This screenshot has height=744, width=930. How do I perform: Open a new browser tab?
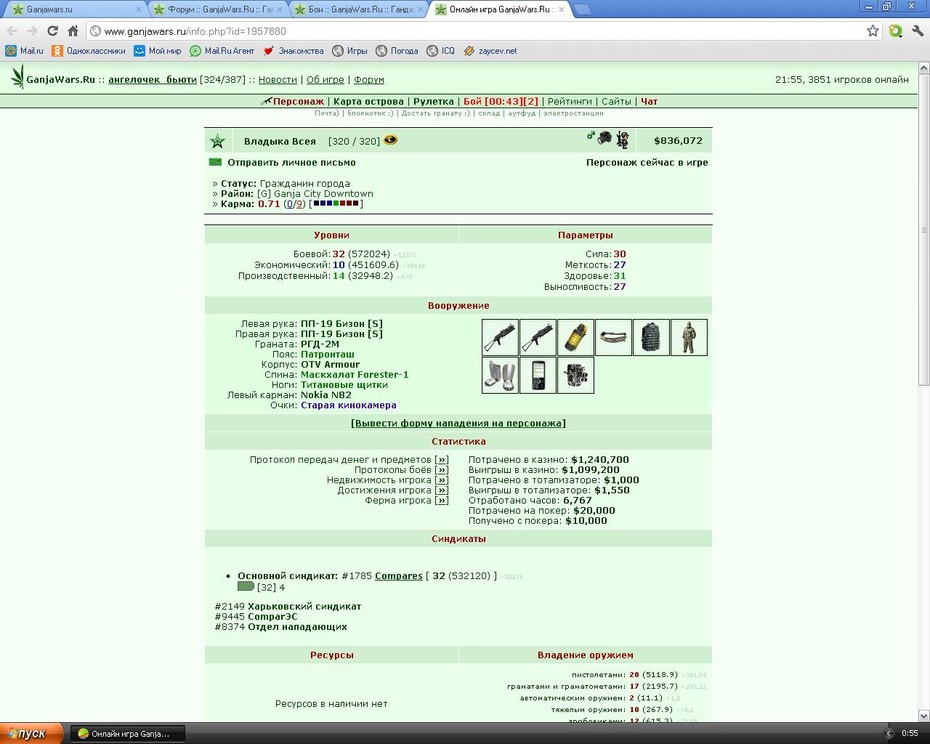tap(582, 9)
